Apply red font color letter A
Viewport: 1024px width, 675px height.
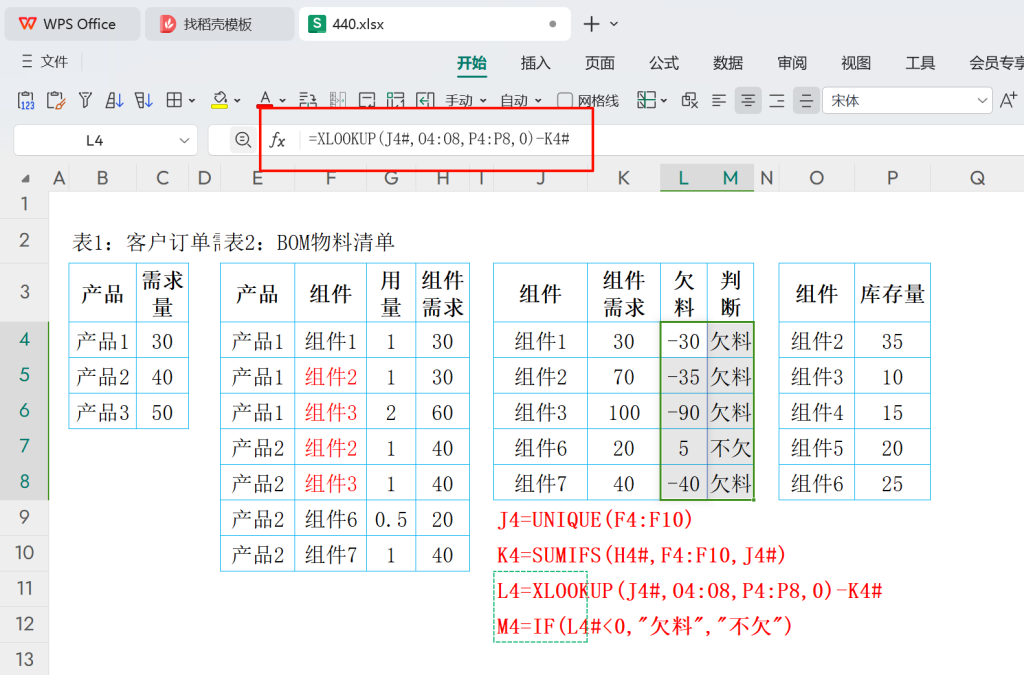(264, 100)
